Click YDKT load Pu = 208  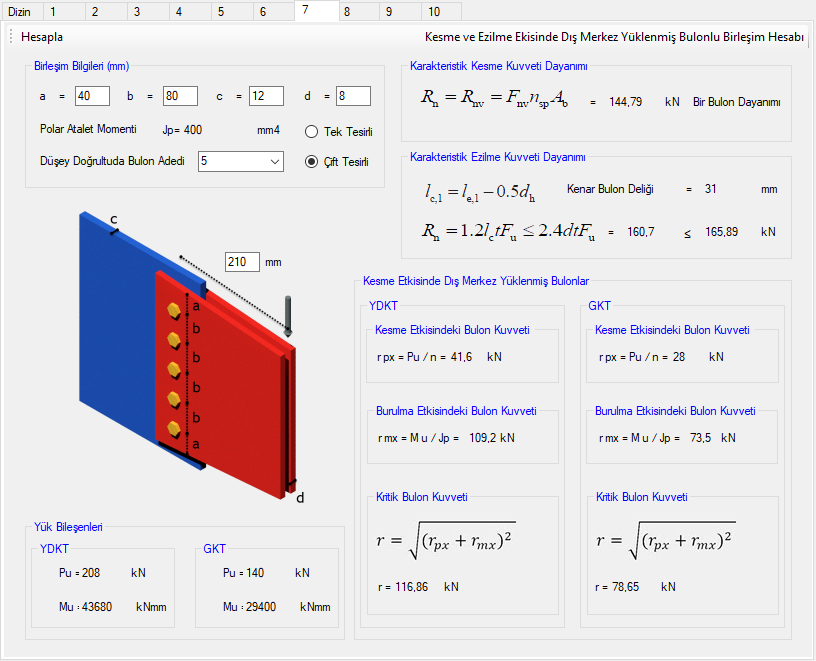pyautogui.click(x=79, y=573)
